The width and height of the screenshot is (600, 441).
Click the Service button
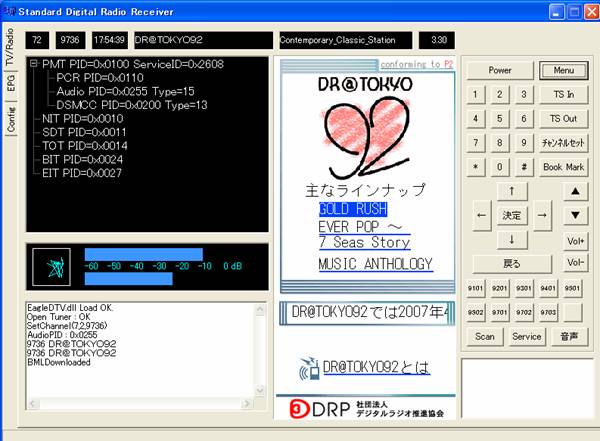tap(527, 336)
